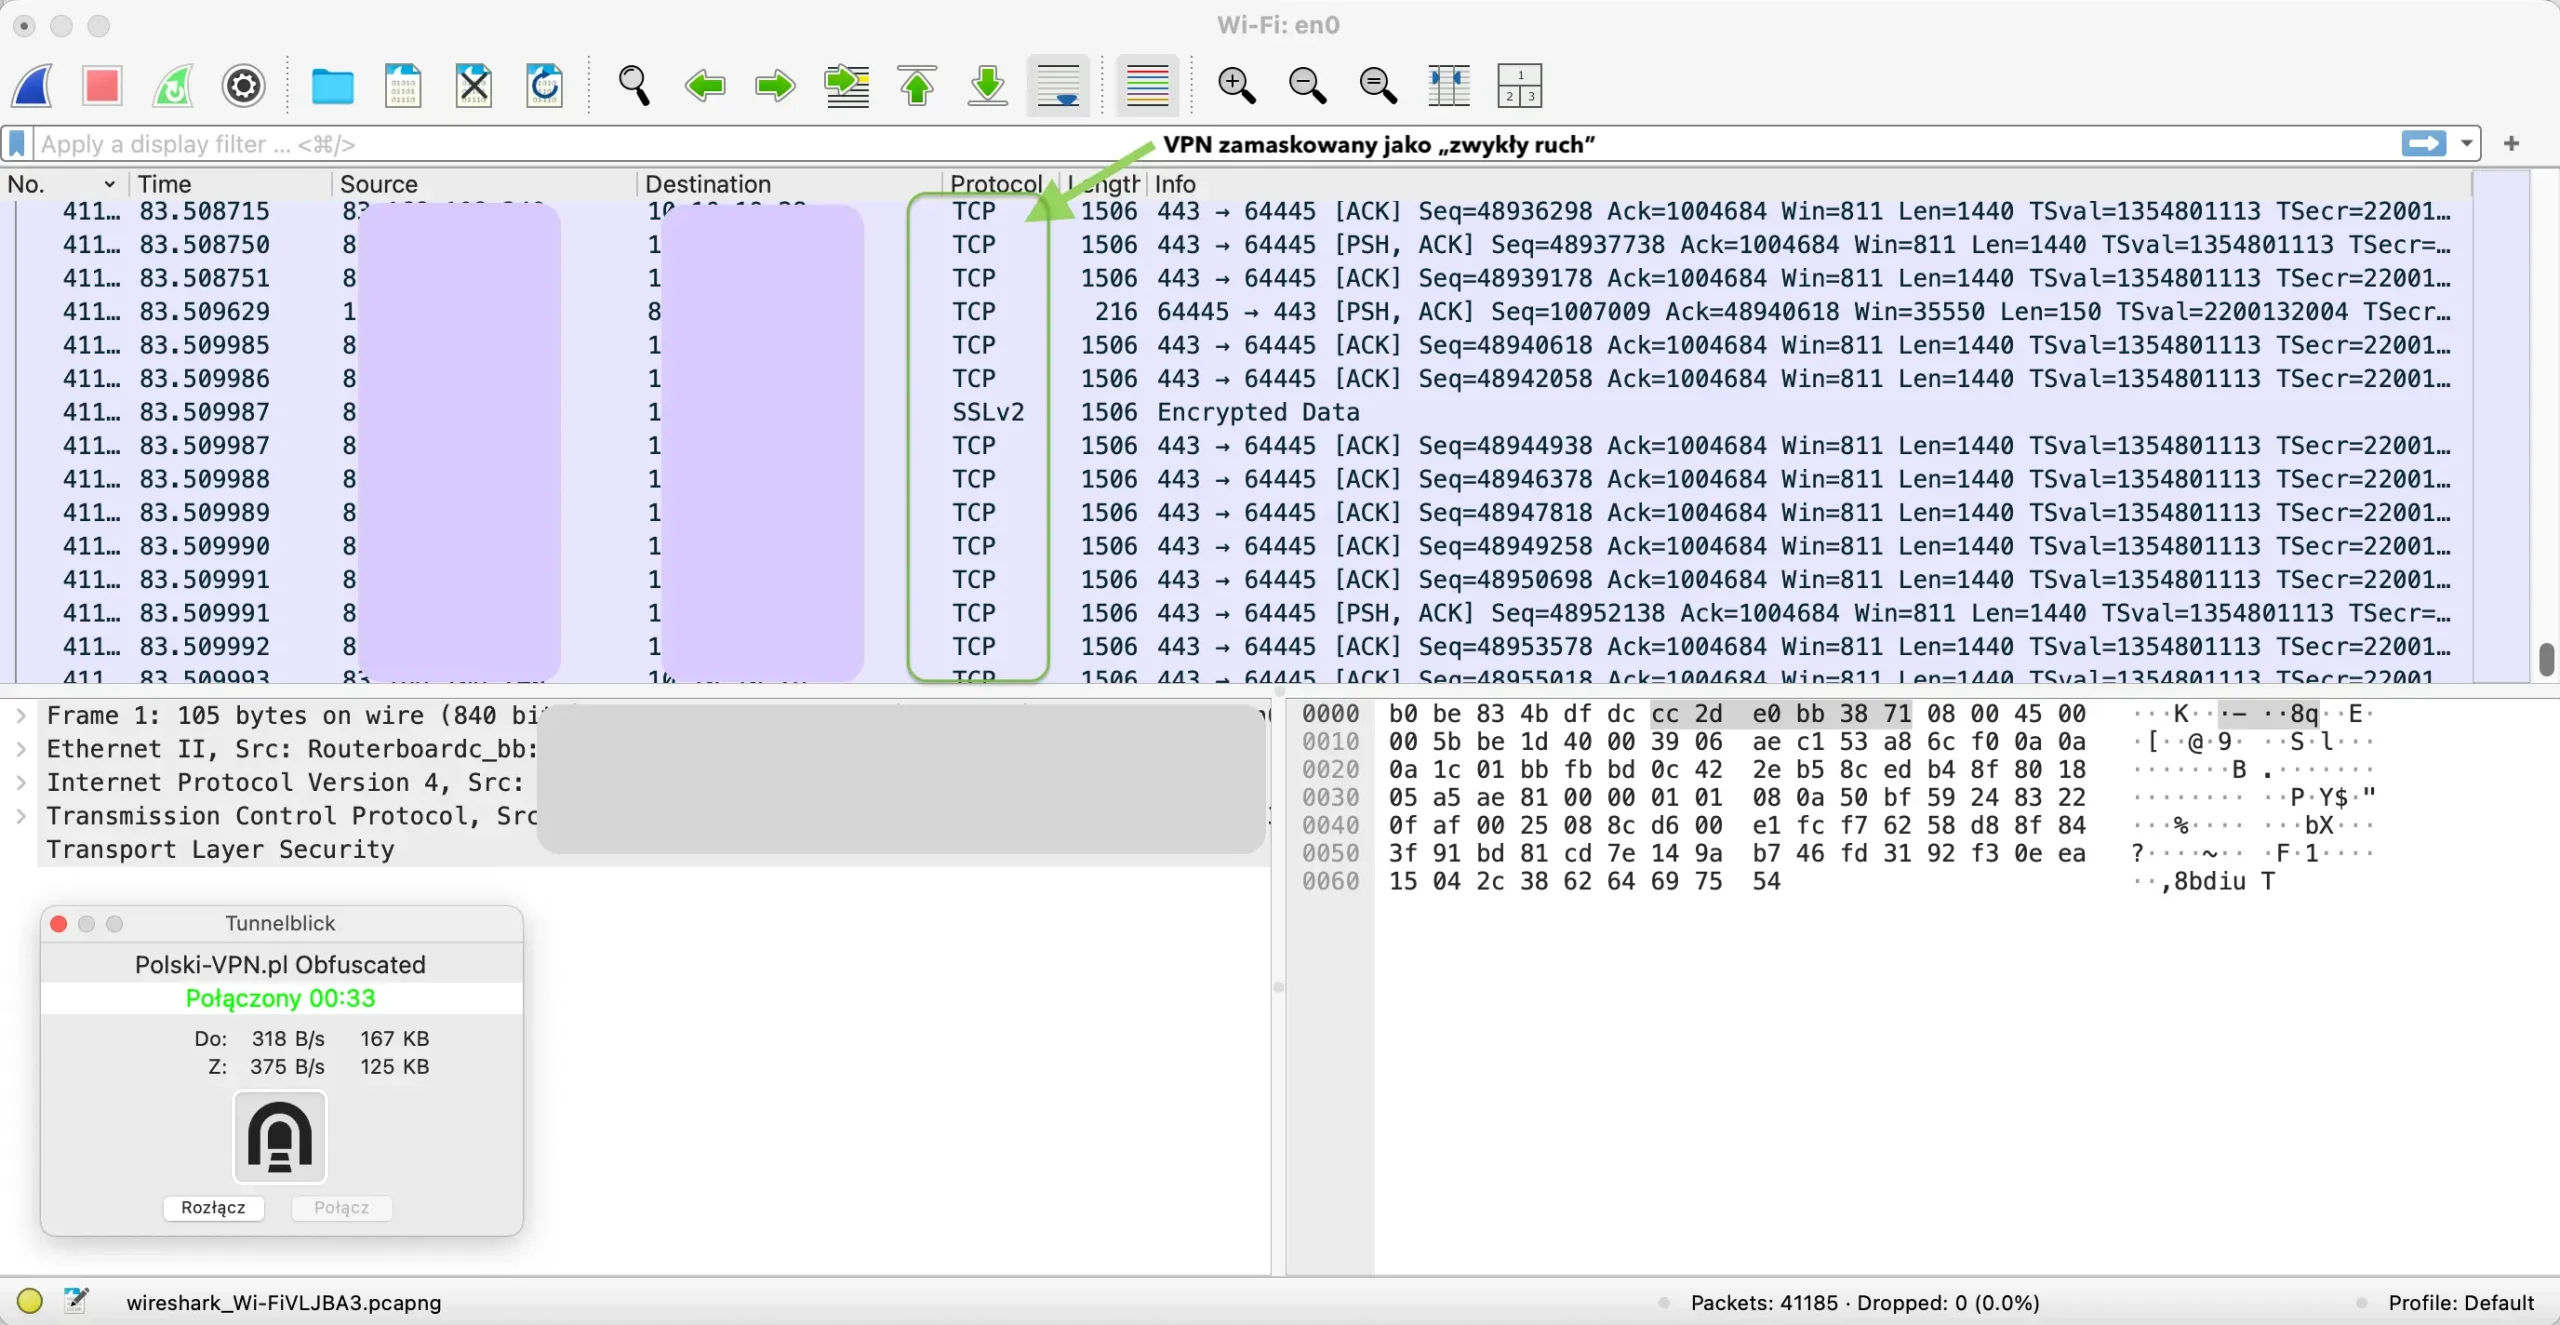This screenshot has width=2560, height=1325.
Task: Find a packet with magnifier icon
Action: (x=634, y=86)
